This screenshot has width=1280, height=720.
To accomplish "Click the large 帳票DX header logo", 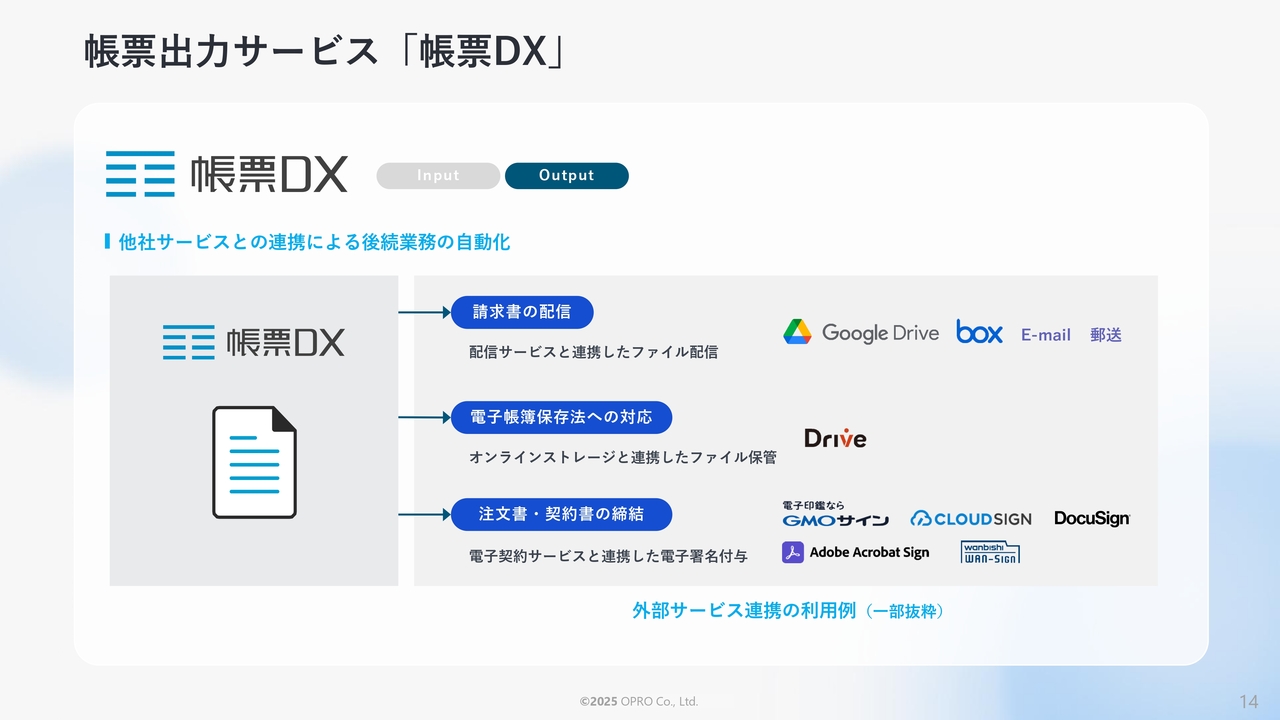I will [227, 174].
